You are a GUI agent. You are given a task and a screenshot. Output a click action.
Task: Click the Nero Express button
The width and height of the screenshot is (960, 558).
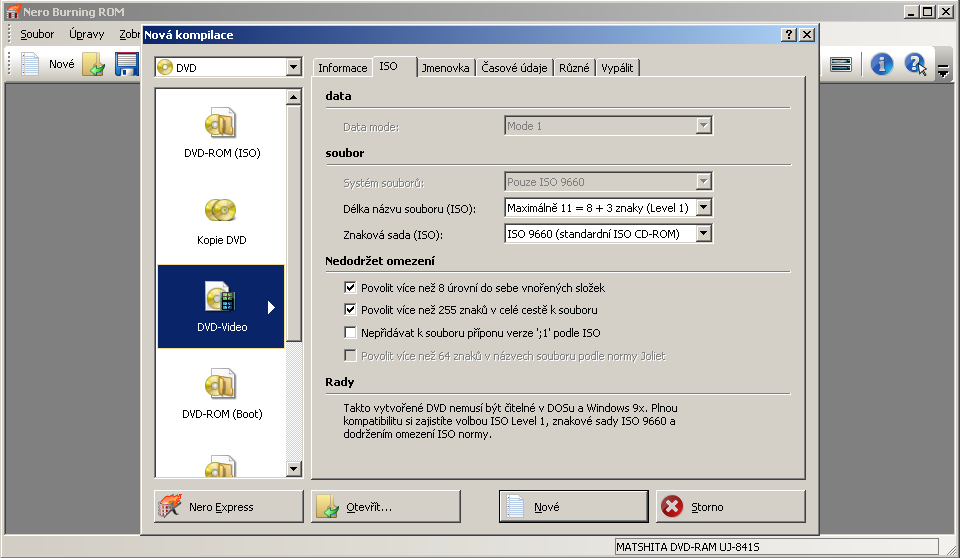point(228,507)
